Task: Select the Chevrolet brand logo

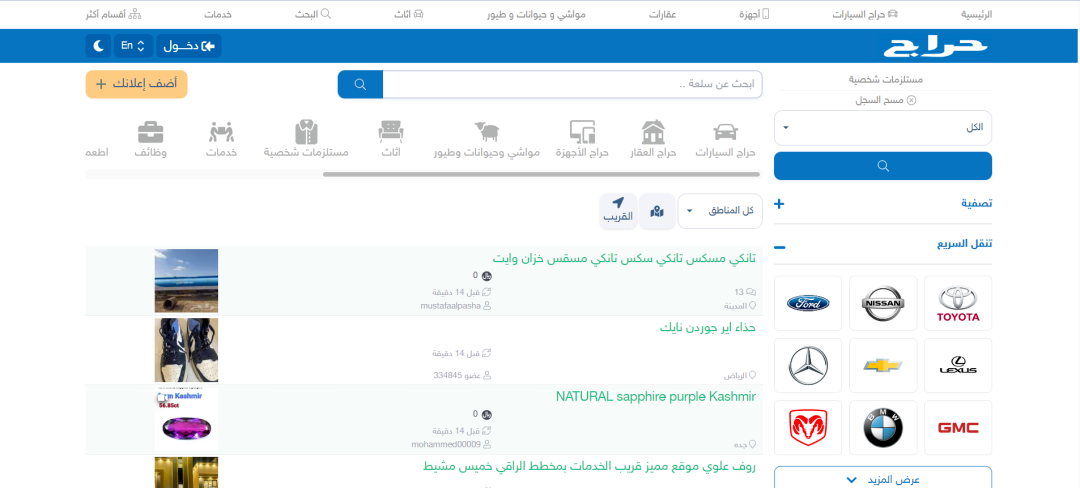Action: [883, 365]
